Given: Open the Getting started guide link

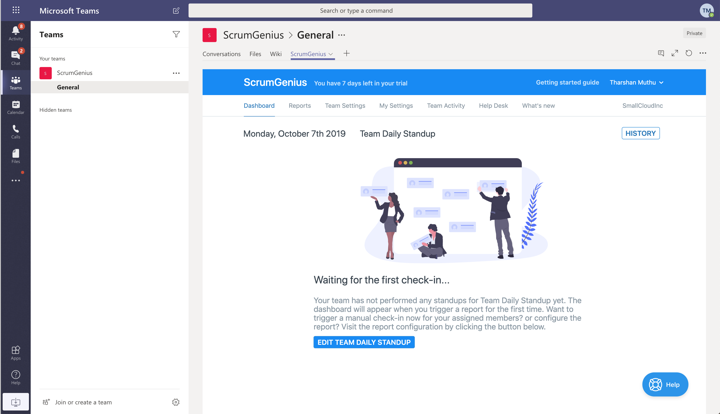Looking at the screenshot, I should (567, 83).
